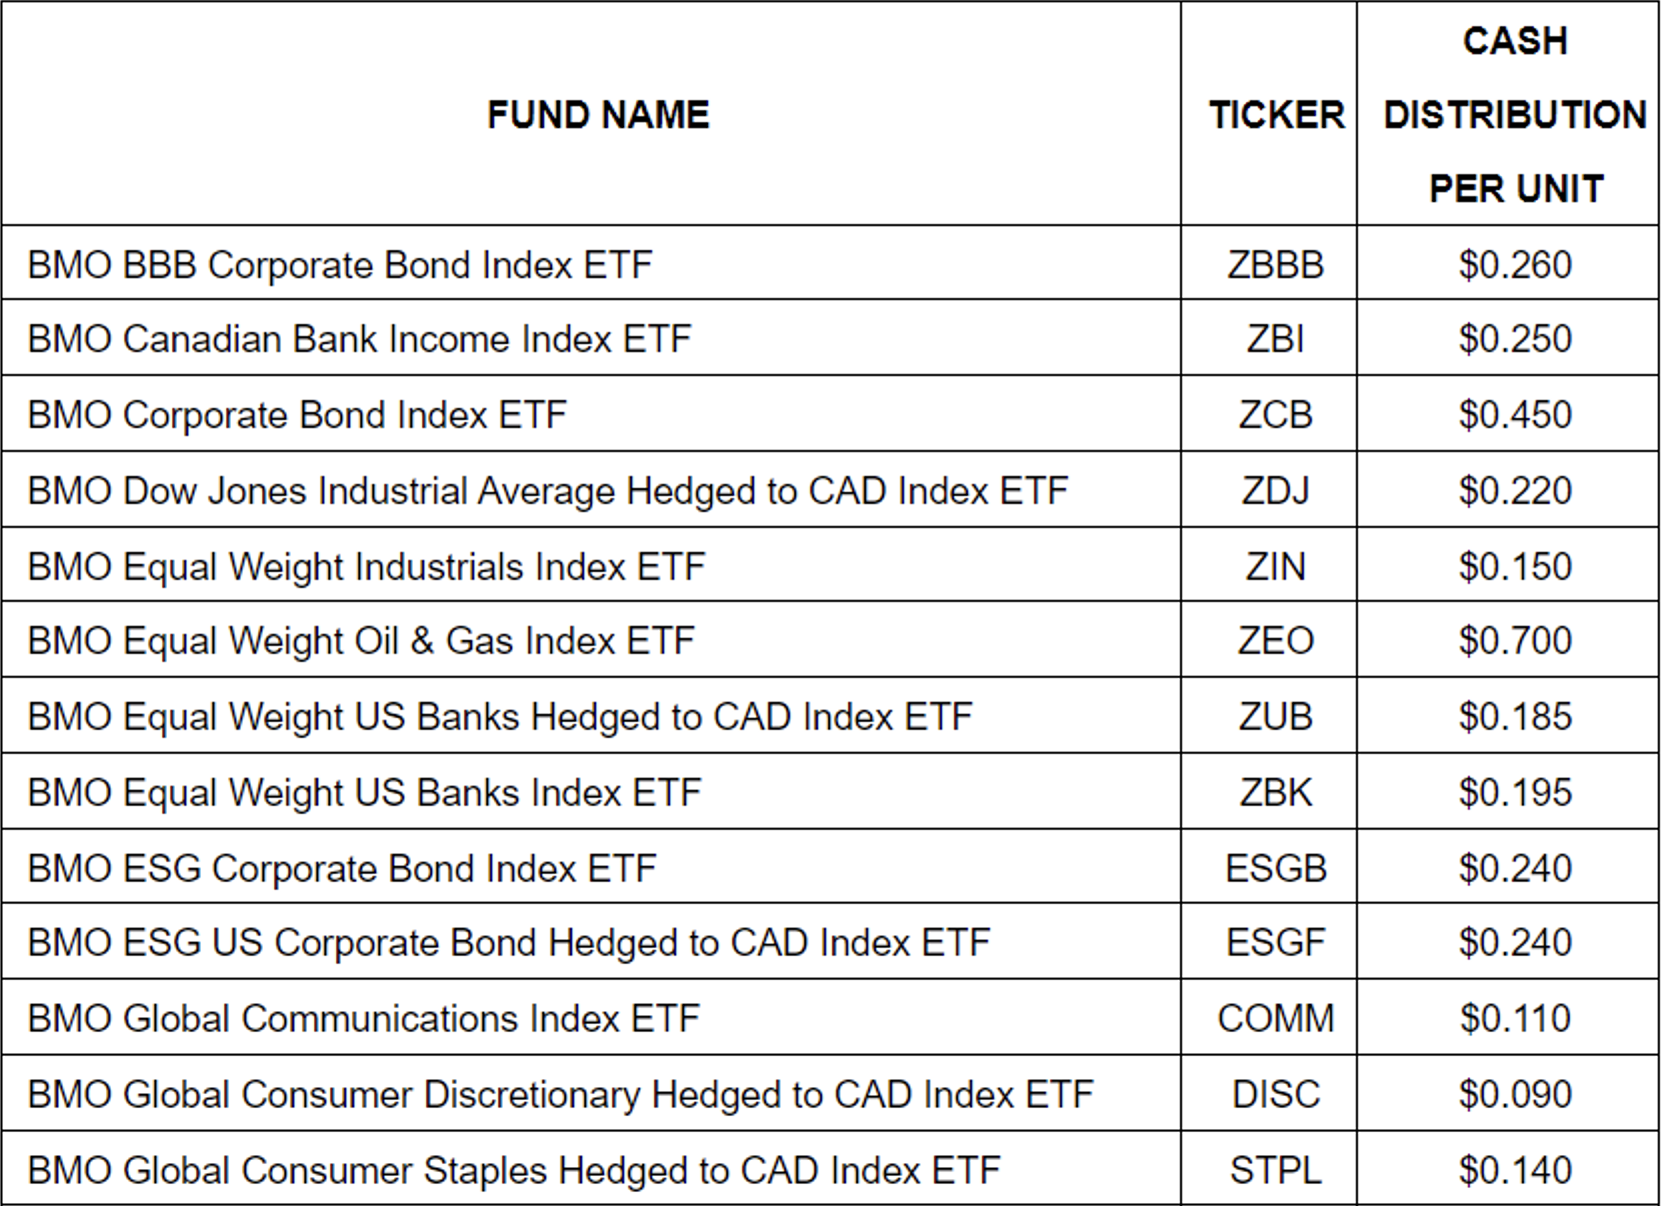Click the FUND NAME column header
Viewport: 1661px width, 1206px height.
598,115
